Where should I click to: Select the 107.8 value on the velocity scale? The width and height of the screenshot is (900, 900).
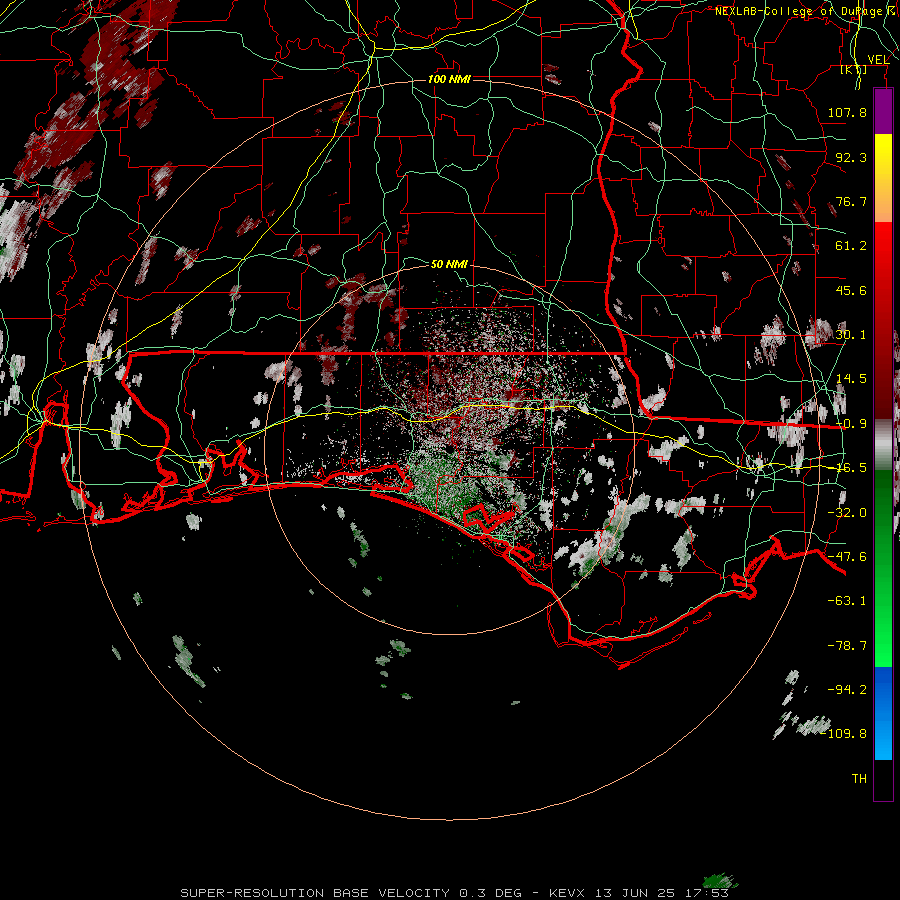click(847, 112)
